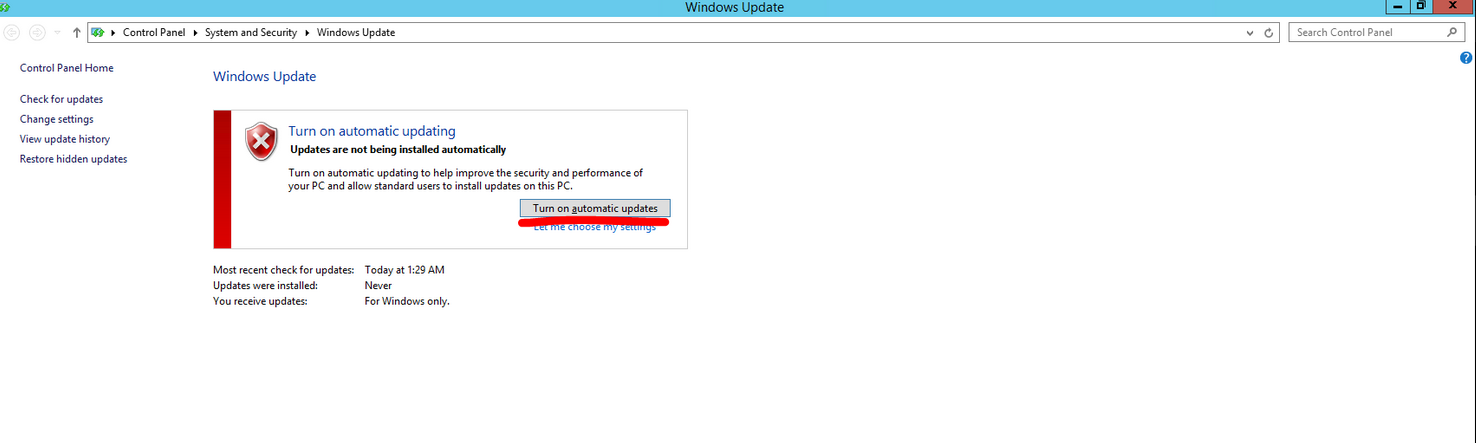Image resolution: width=1476 pixels, height=443 pixels.
Task: Click the 'Most recent check for updates:' label
Action: (284, 270)
